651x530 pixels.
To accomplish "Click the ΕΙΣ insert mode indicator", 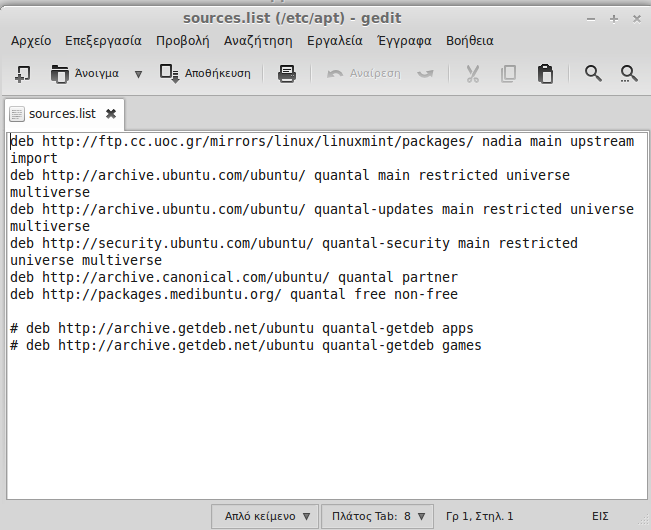I will click(600, 516).
